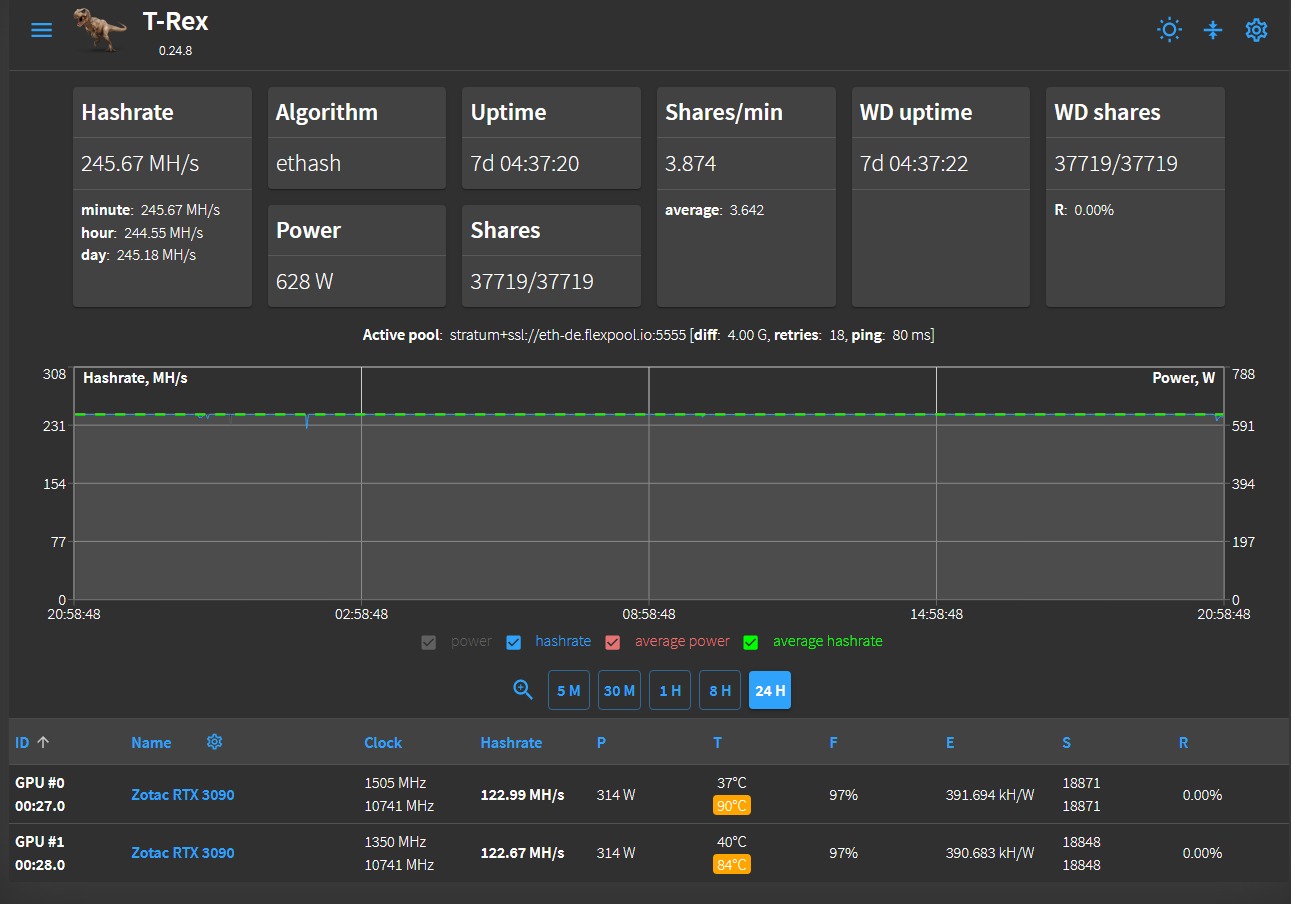Click the GPU #0 row ID cell

click(x=40, y=794)
